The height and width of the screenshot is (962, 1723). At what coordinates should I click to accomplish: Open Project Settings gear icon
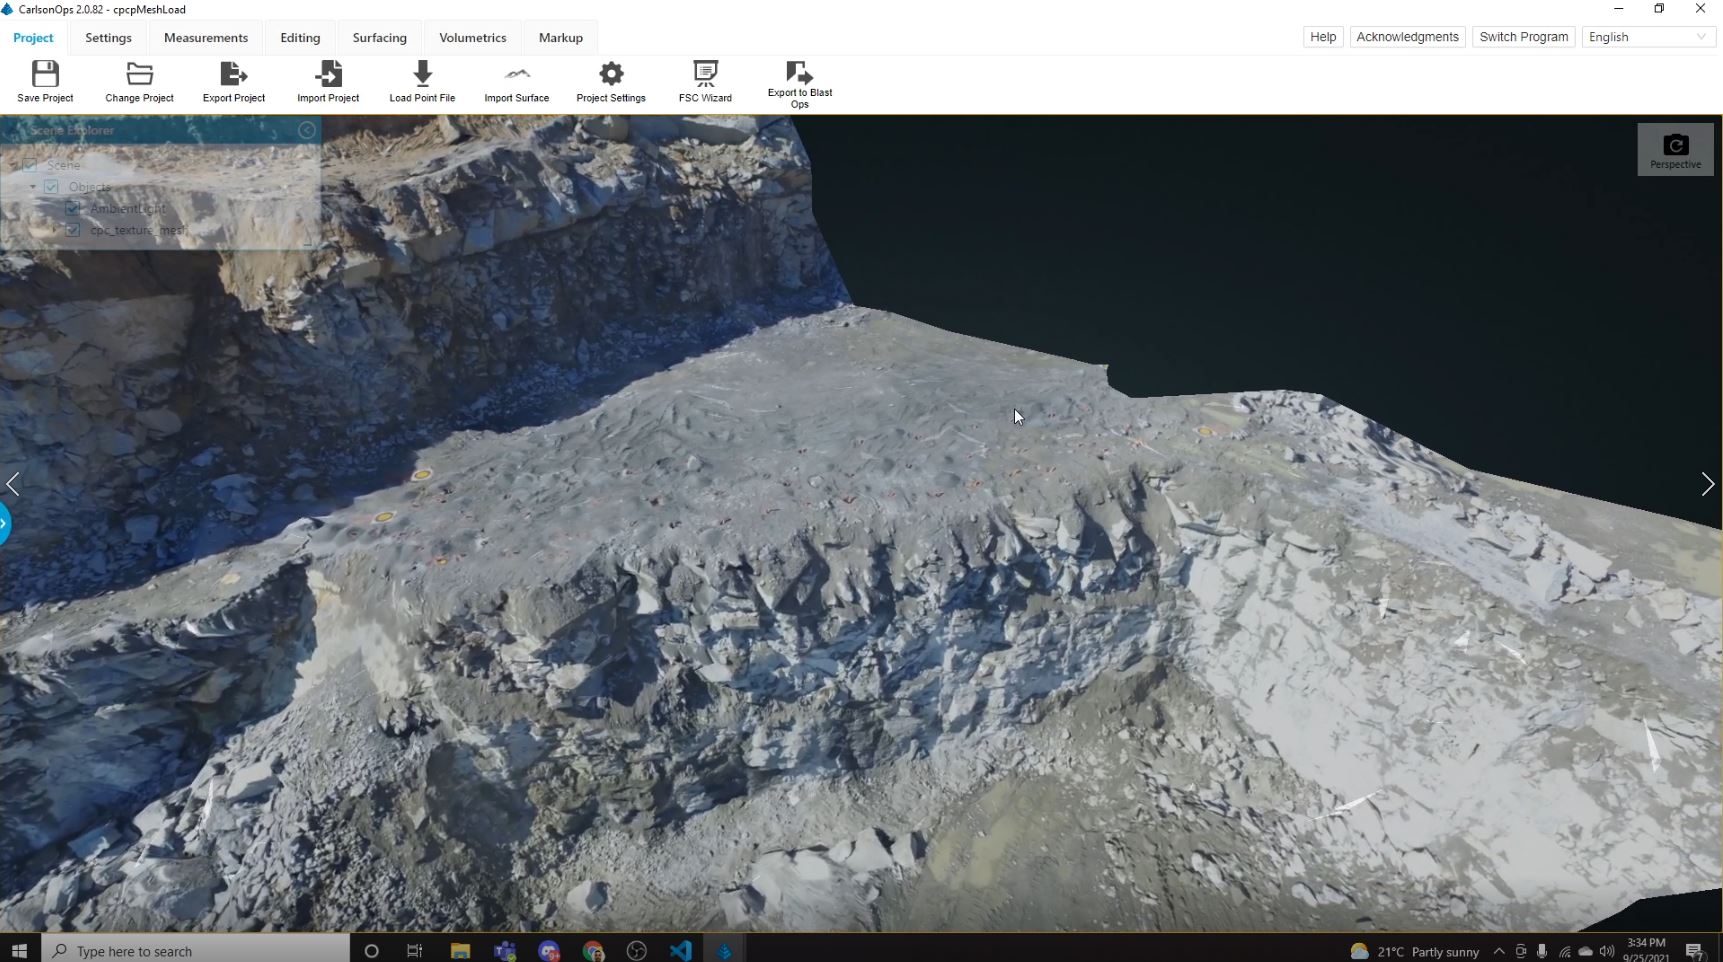tap(611, 74)
